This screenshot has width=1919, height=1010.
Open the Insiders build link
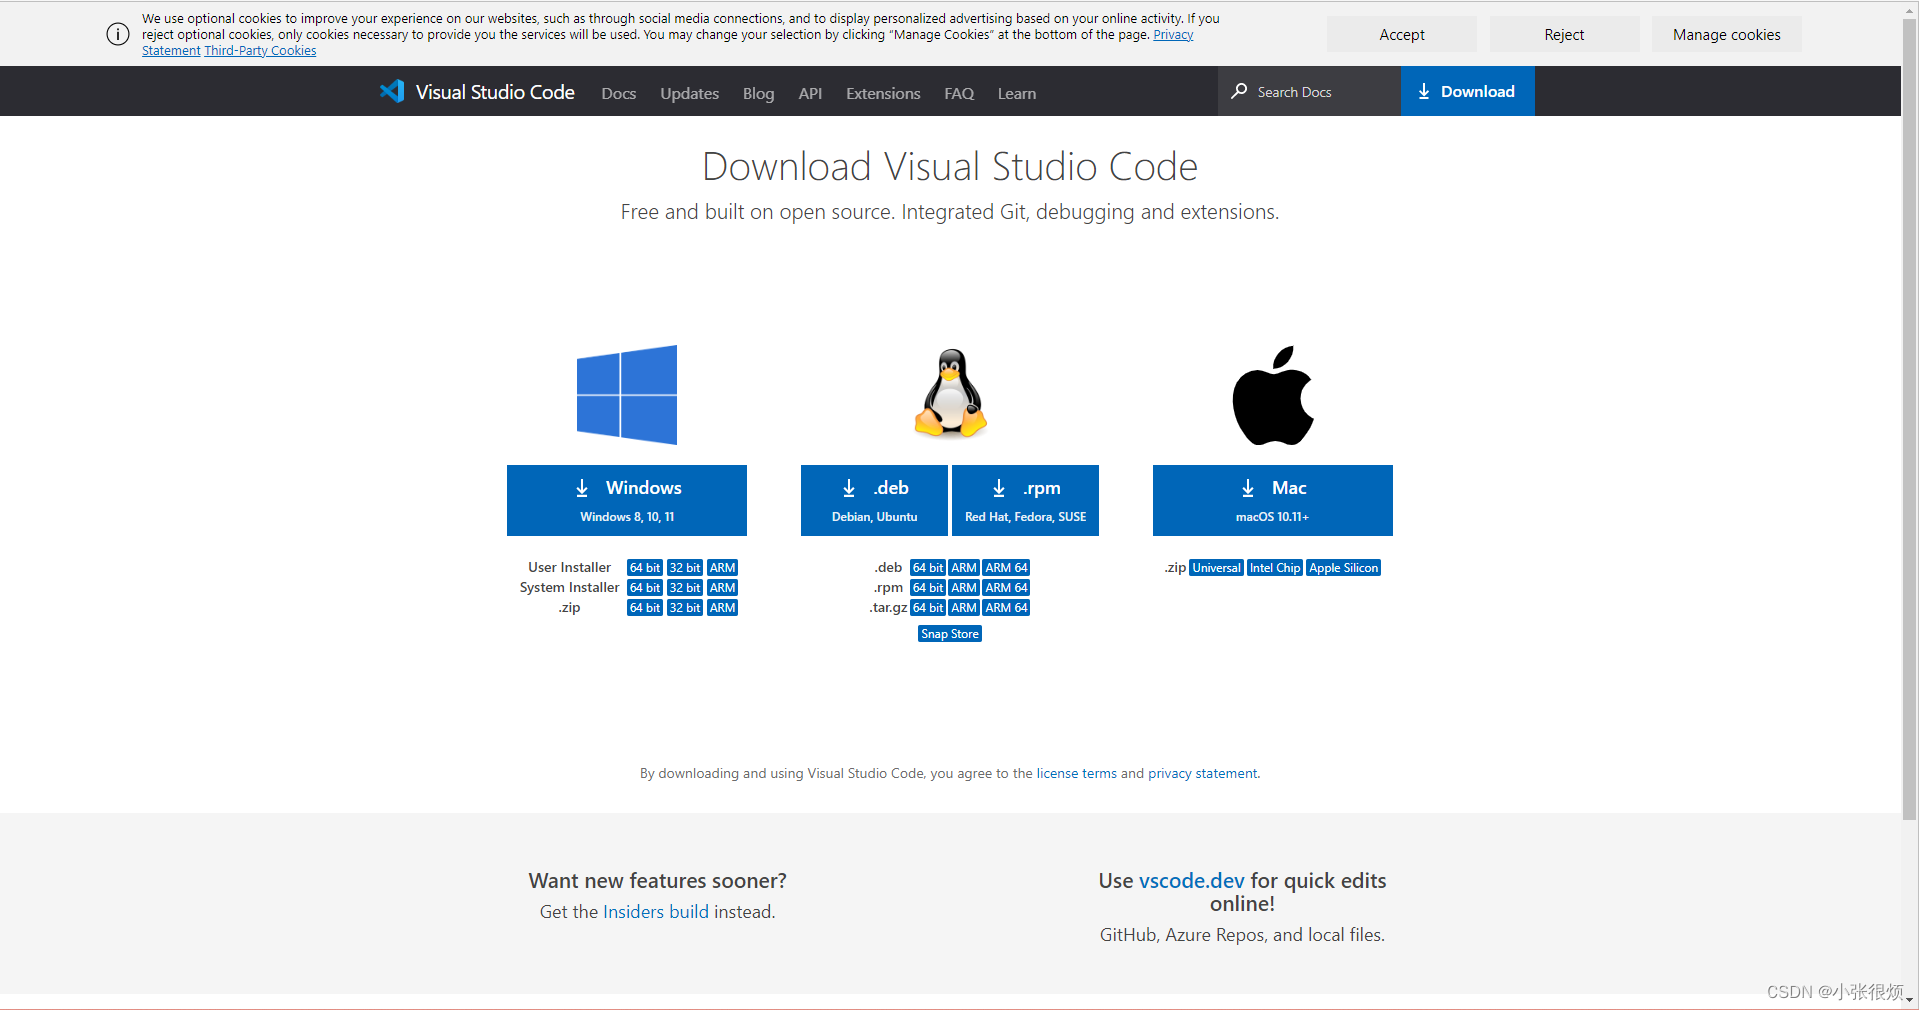coord(656,912)
